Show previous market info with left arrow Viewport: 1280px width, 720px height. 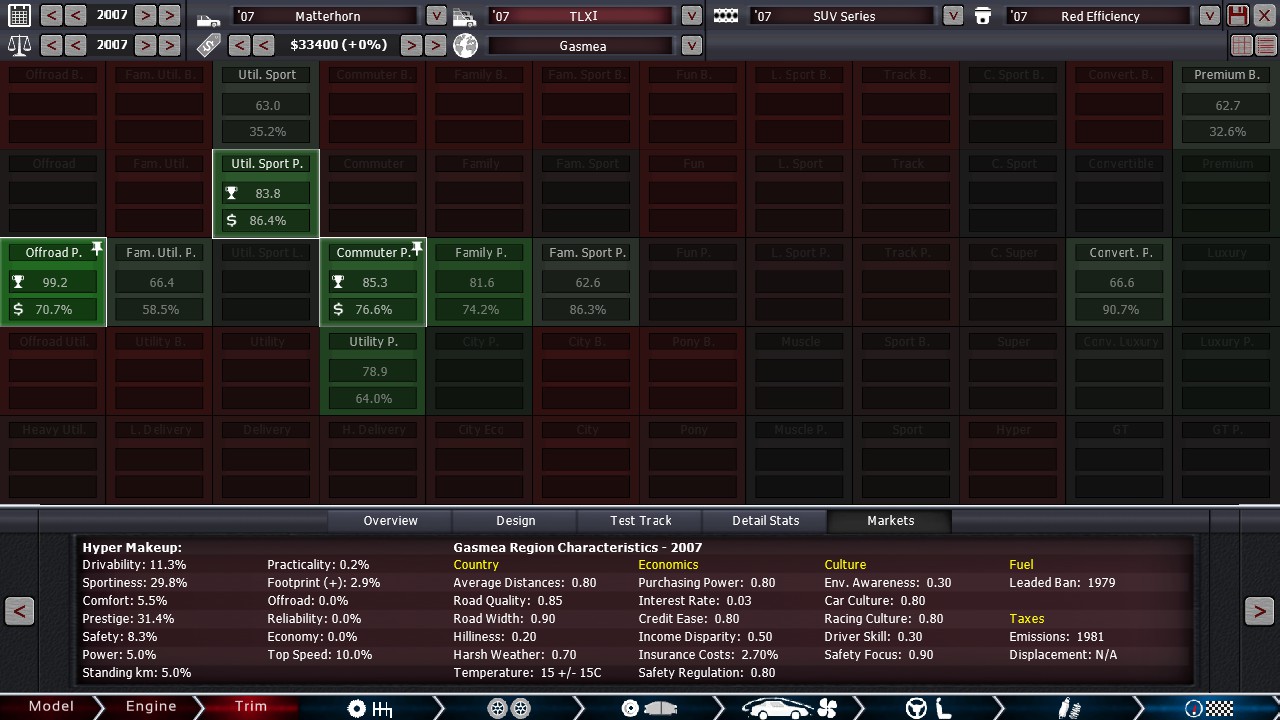coord(19,611)
